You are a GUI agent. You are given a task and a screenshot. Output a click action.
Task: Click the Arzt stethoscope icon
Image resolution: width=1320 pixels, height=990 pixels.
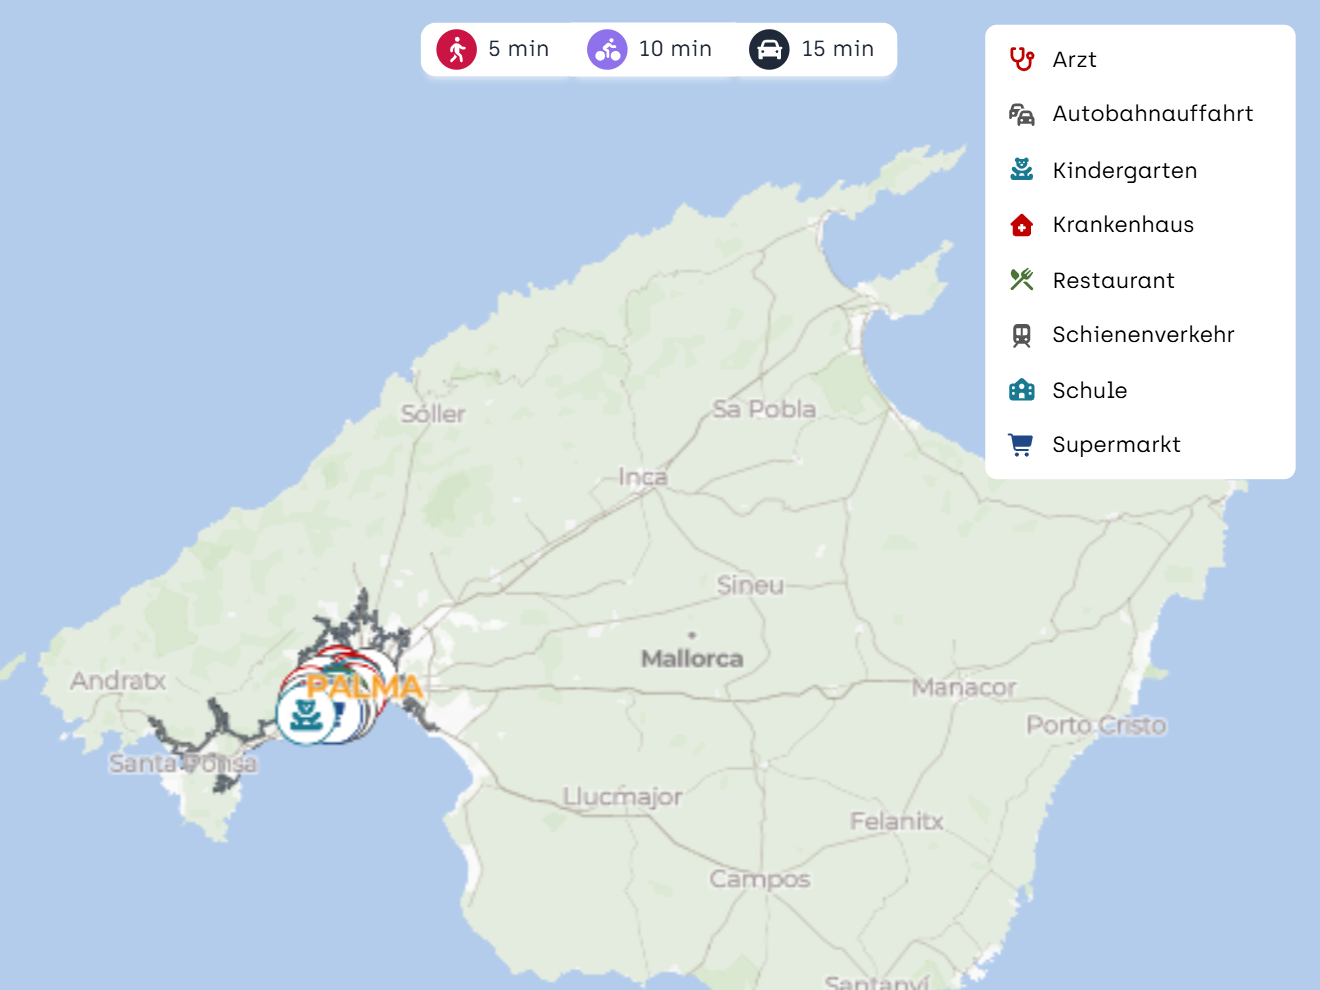tap(1021, 59)
